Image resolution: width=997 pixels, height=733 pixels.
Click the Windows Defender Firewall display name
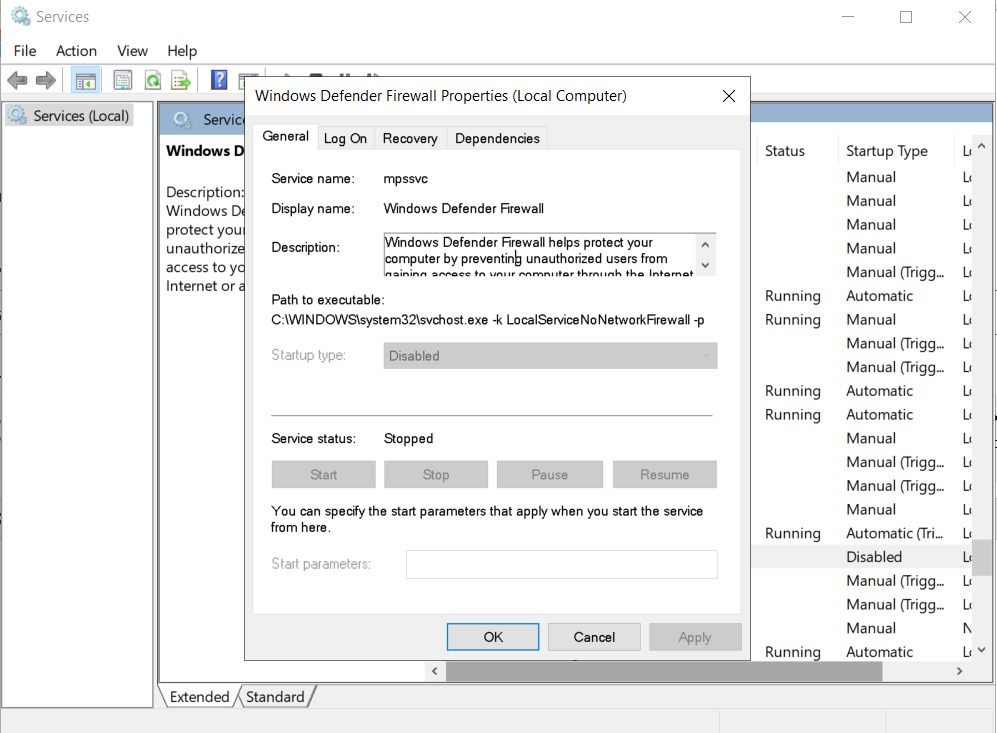[x=464, y=209]
